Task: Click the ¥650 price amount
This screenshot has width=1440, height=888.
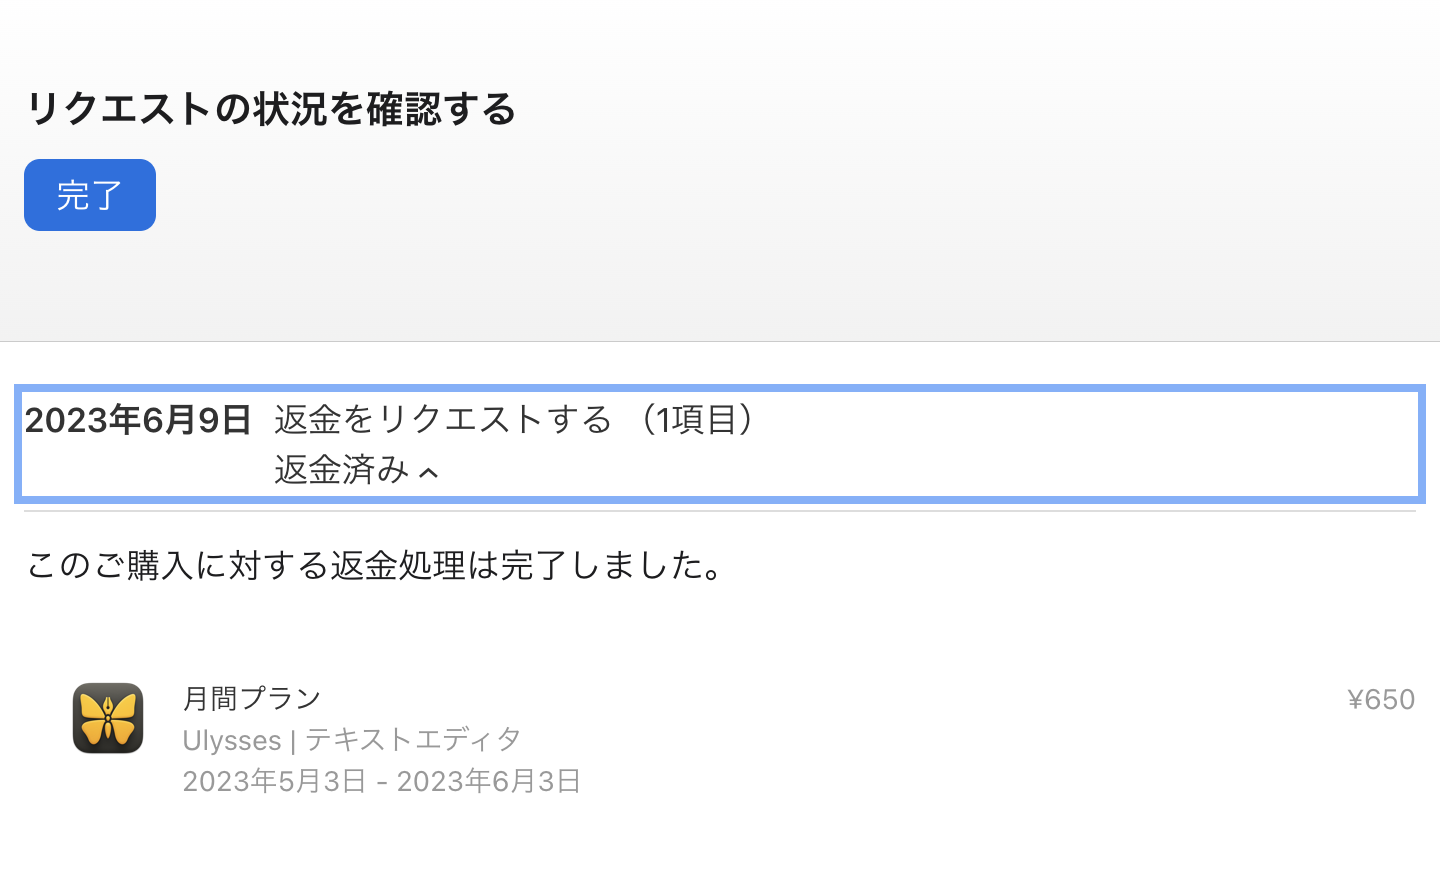Action: pyautogui.click(x=1380, y=699)
